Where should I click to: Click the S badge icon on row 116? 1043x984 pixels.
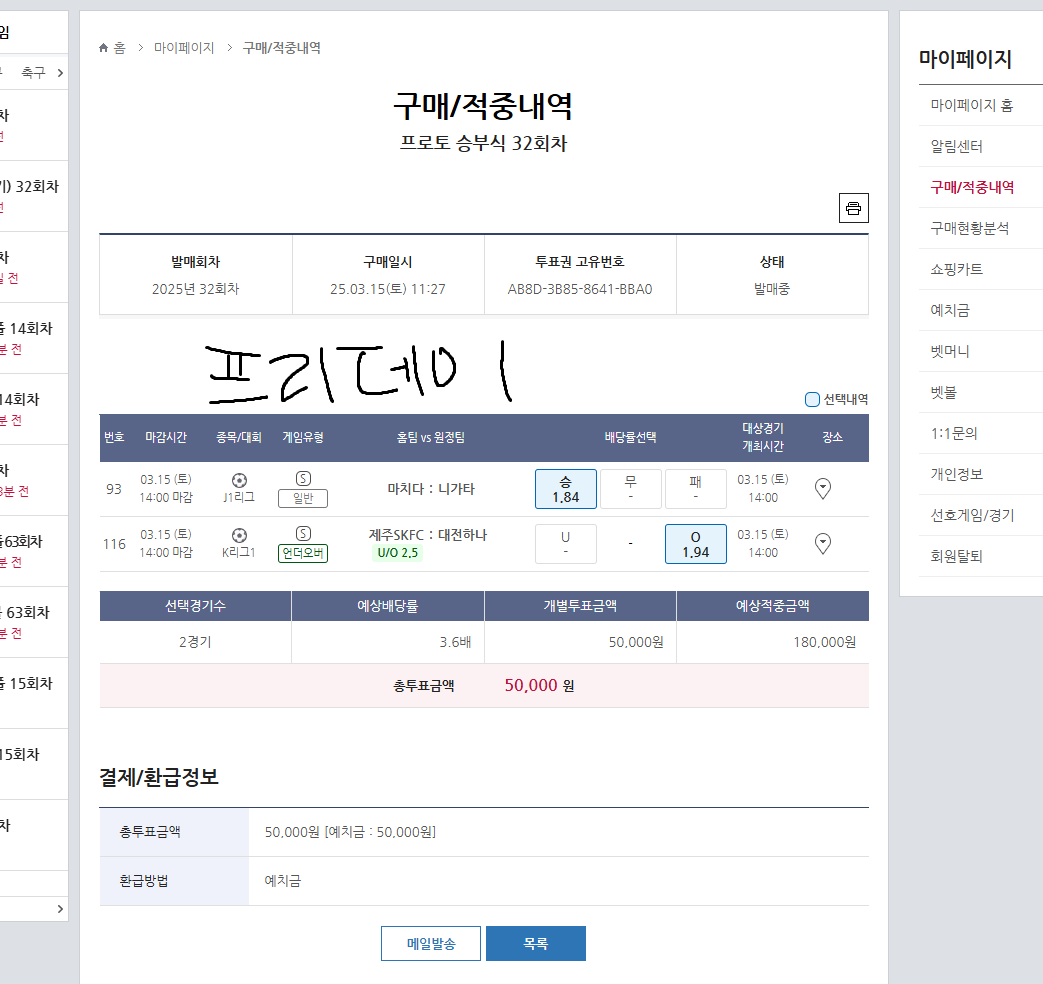303,534
